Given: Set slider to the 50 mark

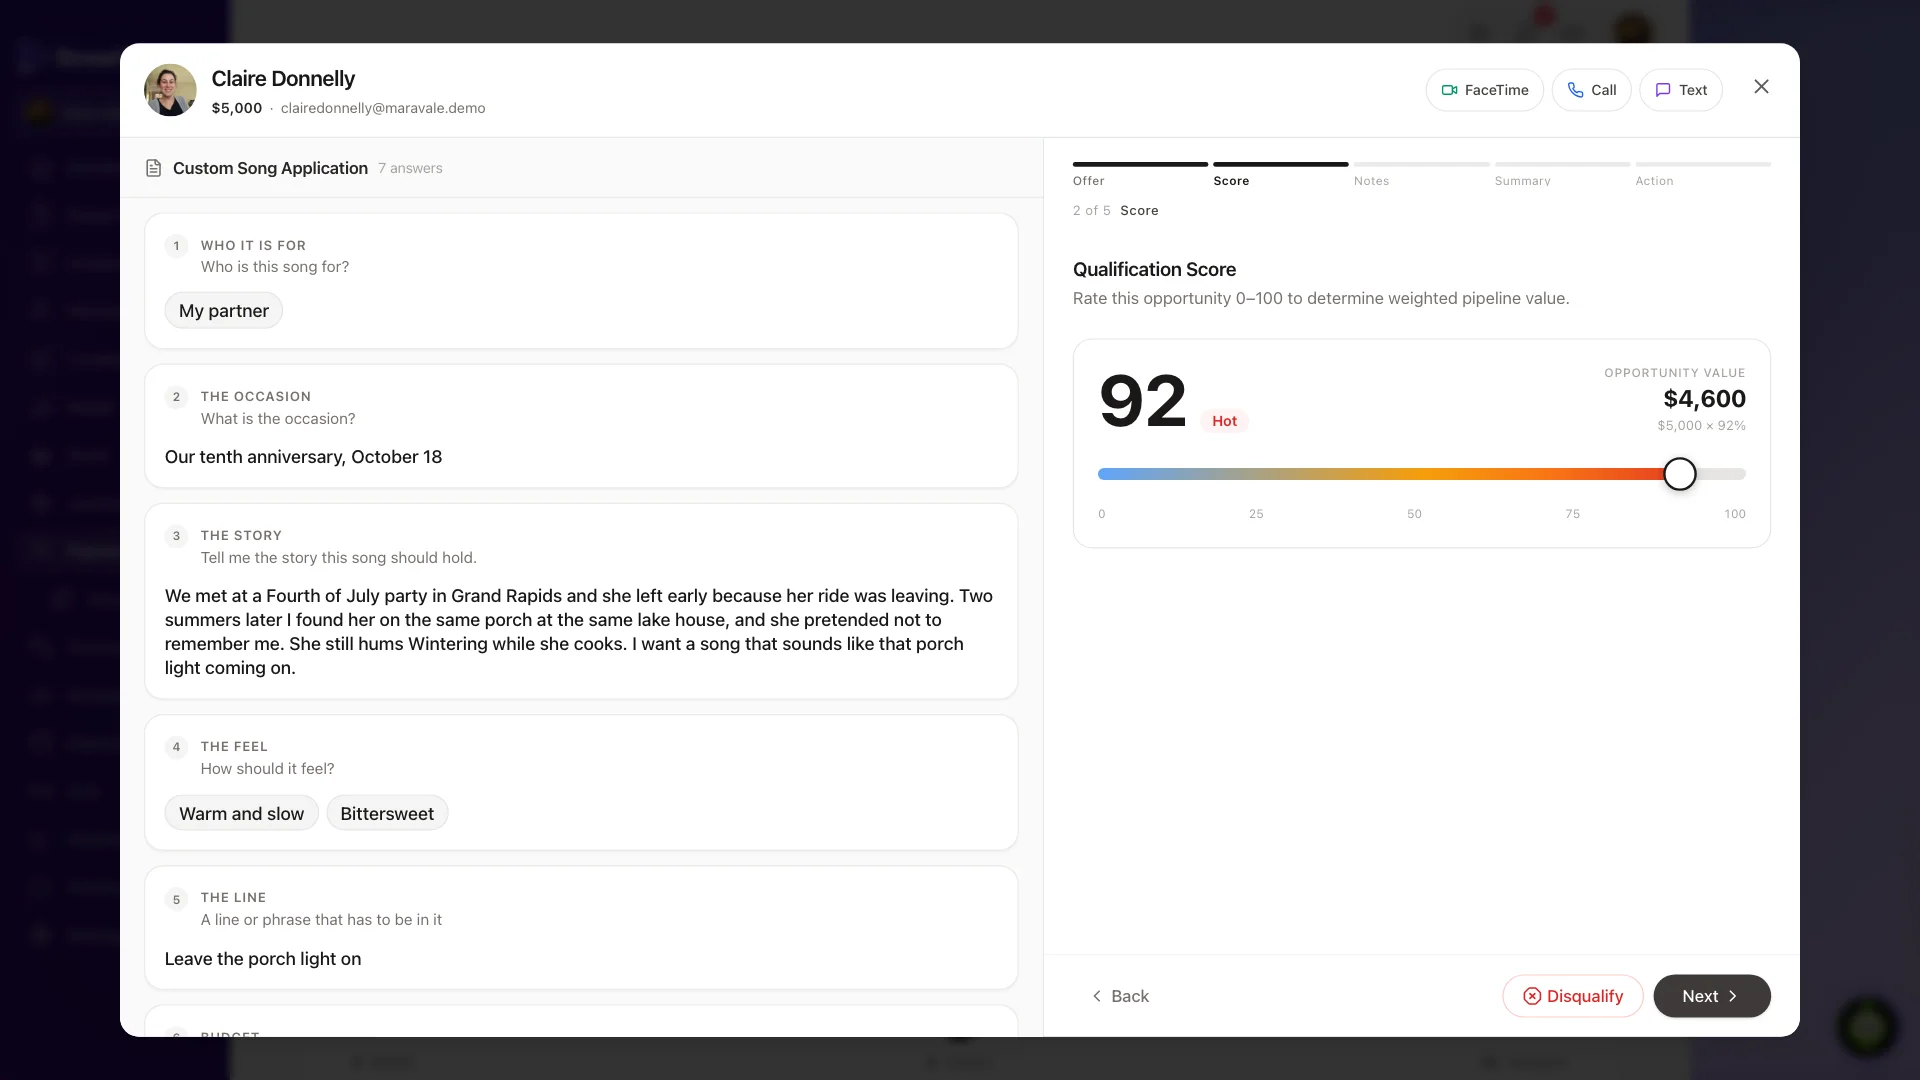Looking at the screenshot, I should [1421, 474].
